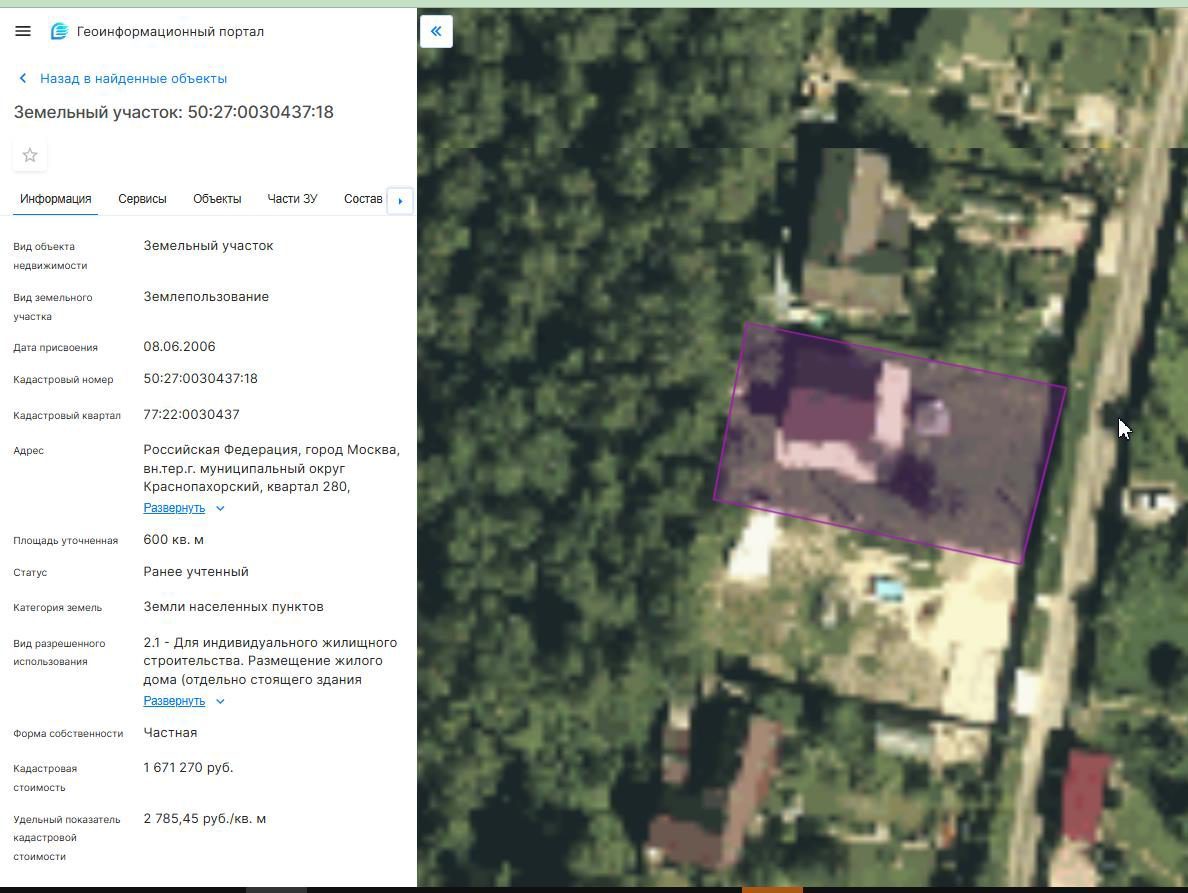Add the land plot to favorites with star
The height and width of the screenshot is (893, 1188).
pyautogui.click(x=30, y=155)
